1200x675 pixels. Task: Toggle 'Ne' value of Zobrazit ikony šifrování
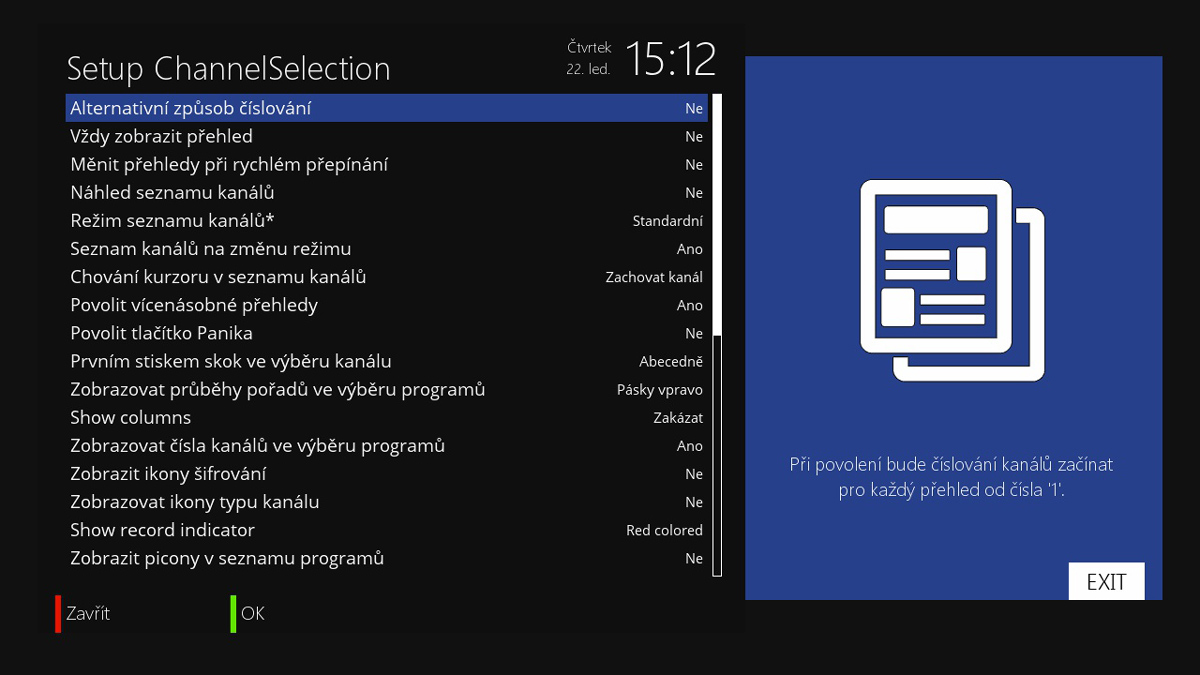pos(694,474)
